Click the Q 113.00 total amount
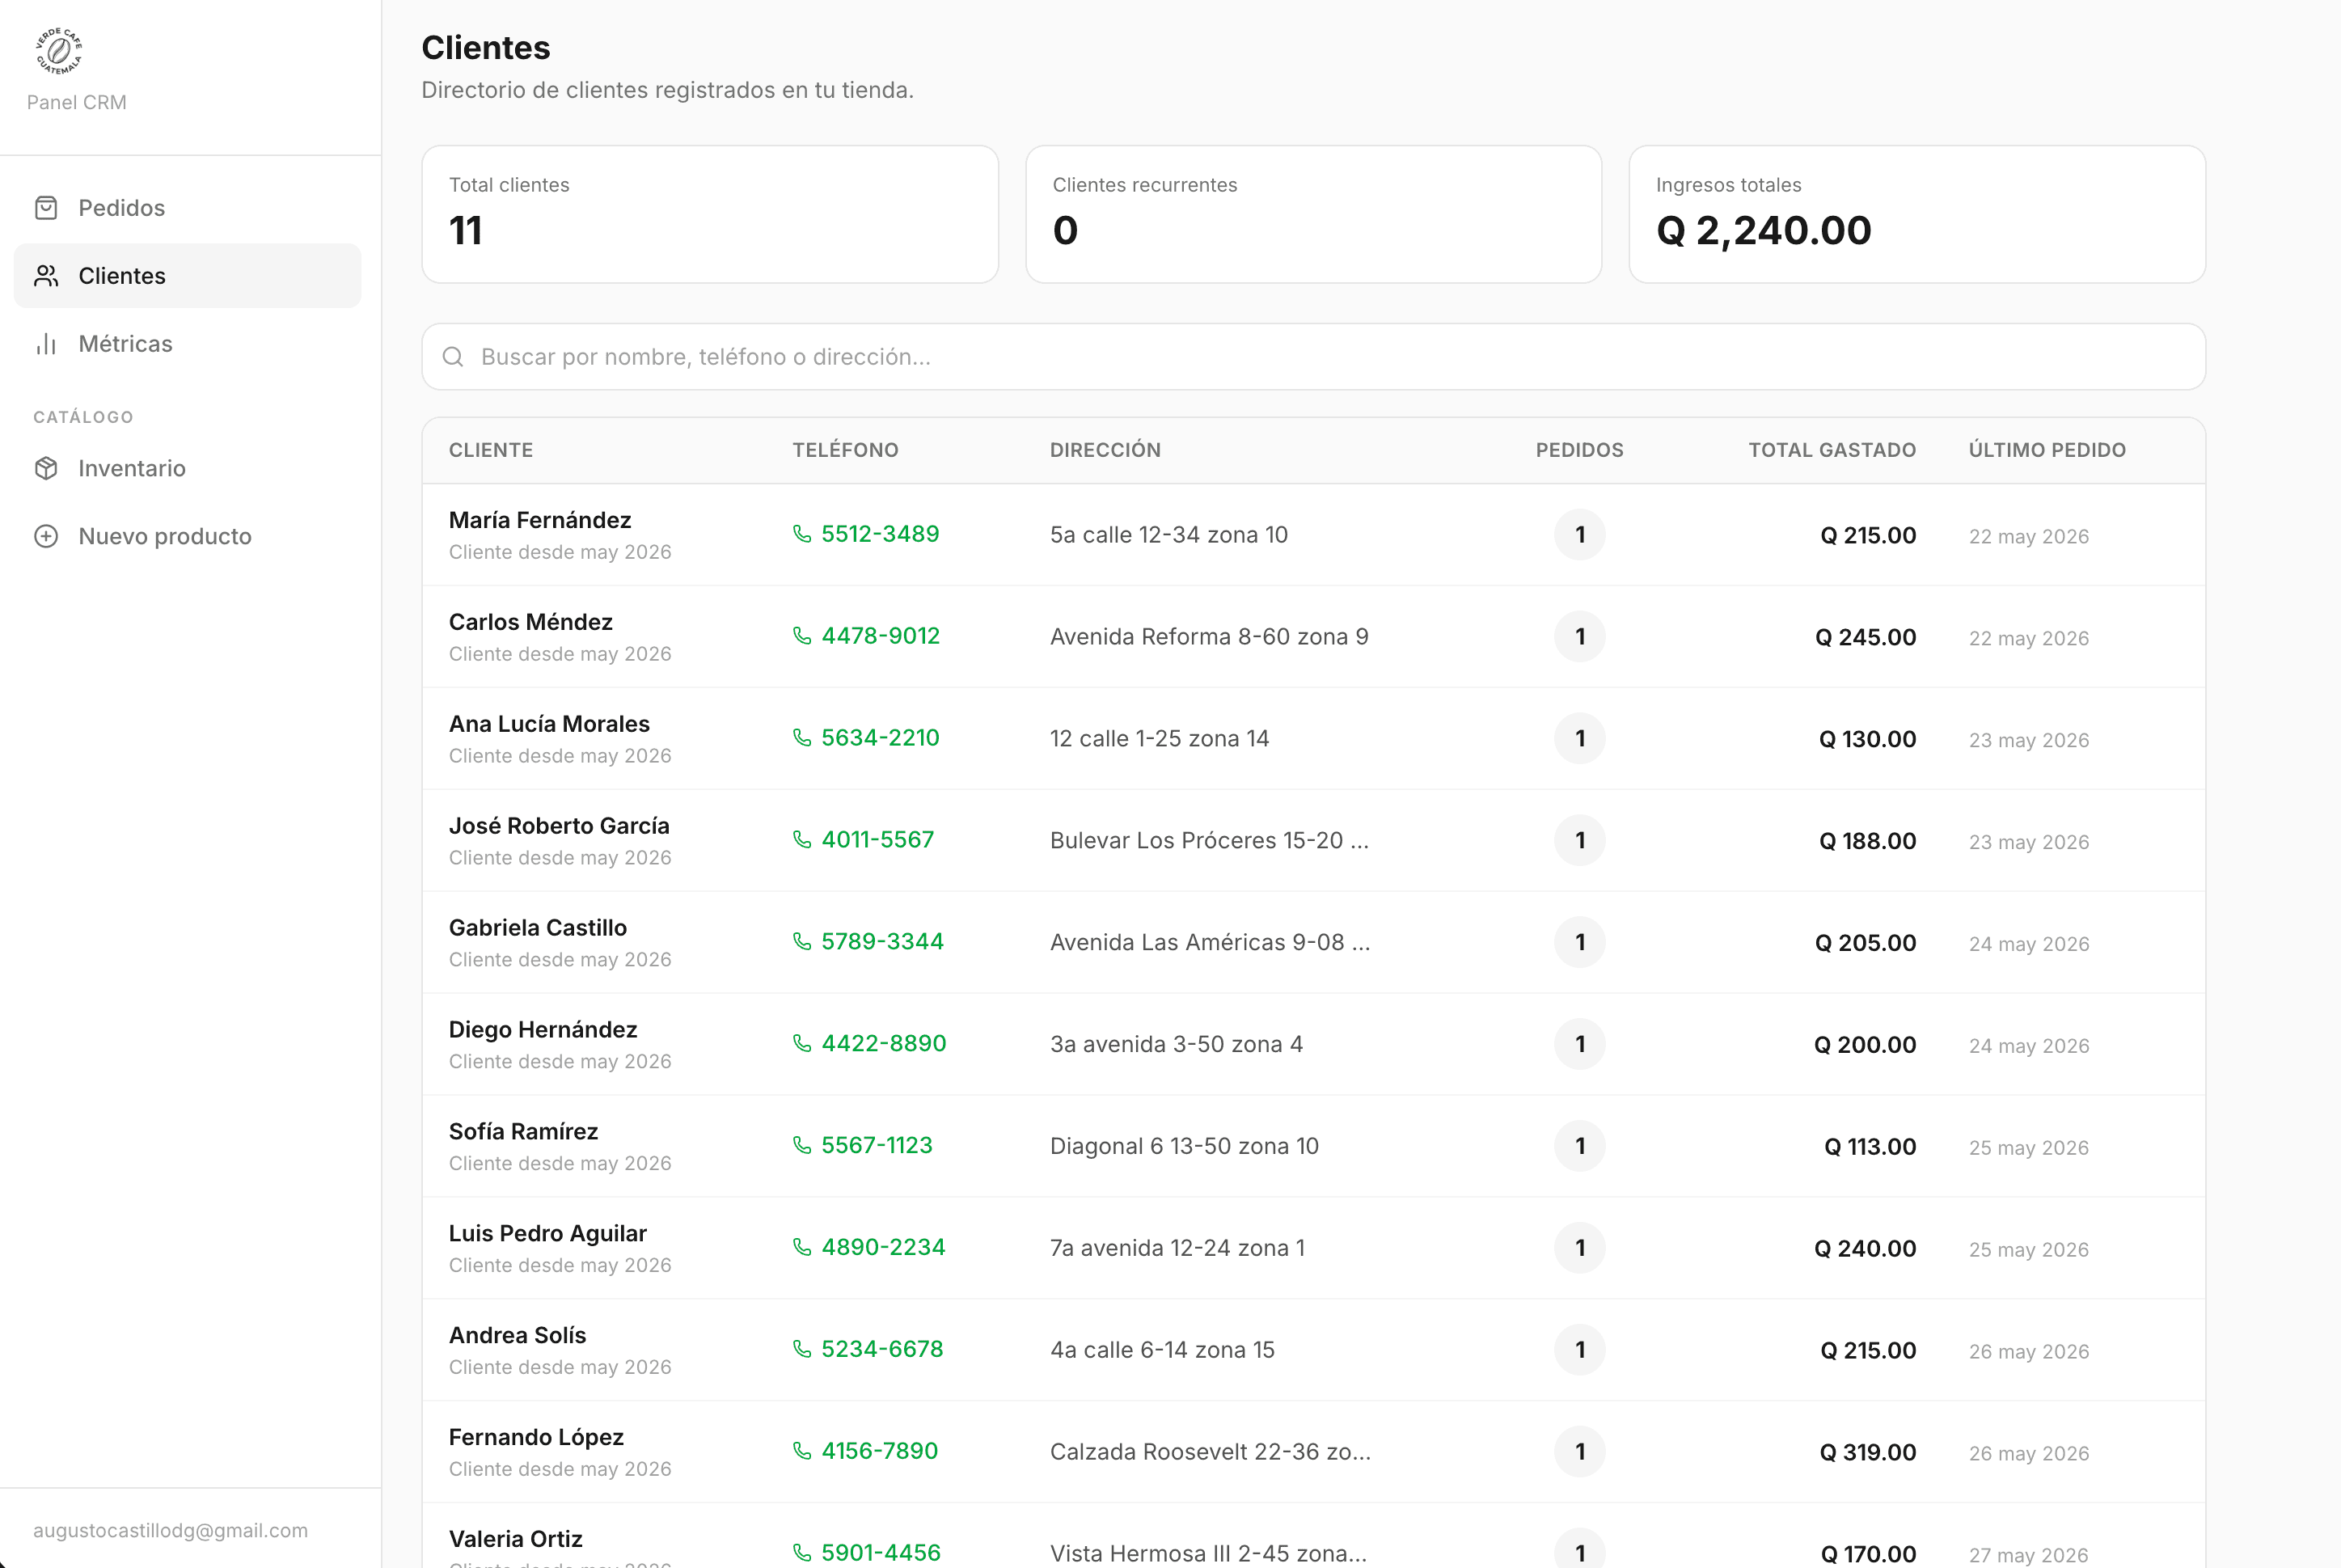The height and width of the screenshot is (1568, 2341). tap(1870, 1147)
